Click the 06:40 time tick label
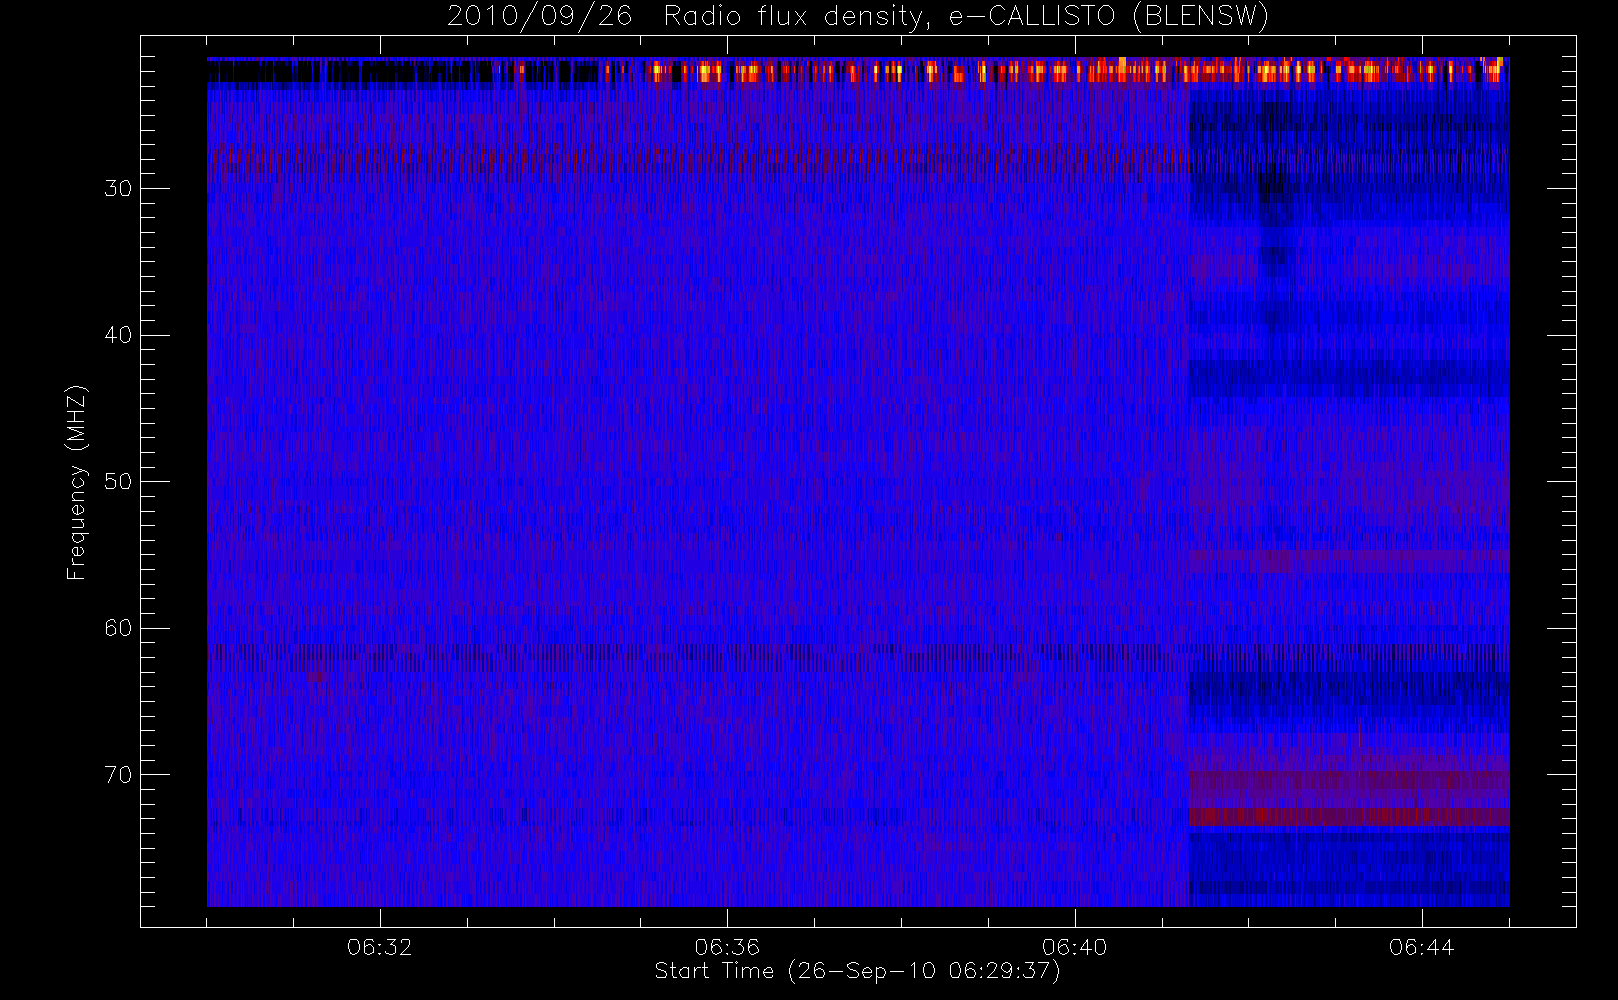The width and height of the screenshot is (1618, 1000). (x=1074, y=947)
